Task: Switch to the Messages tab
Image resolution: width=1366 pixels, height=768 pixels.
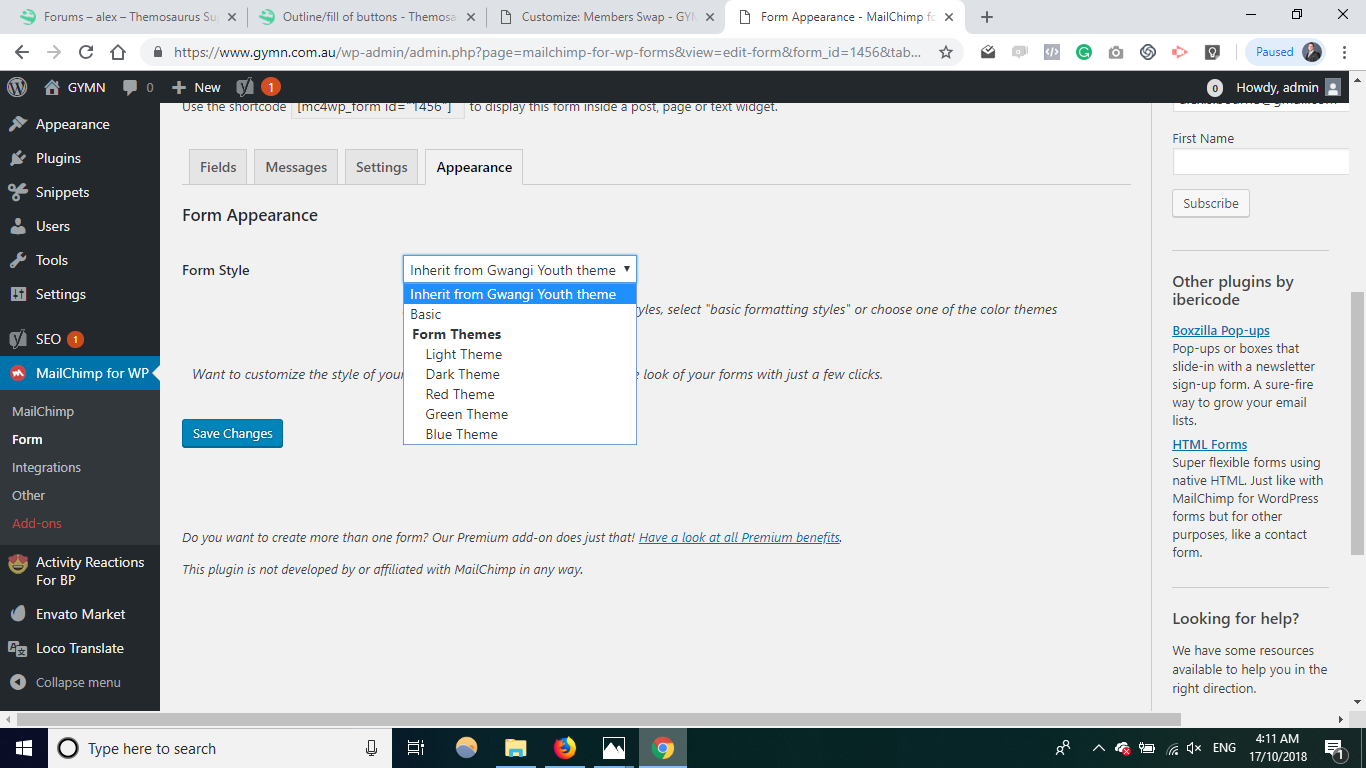Action: coord(296,167)
